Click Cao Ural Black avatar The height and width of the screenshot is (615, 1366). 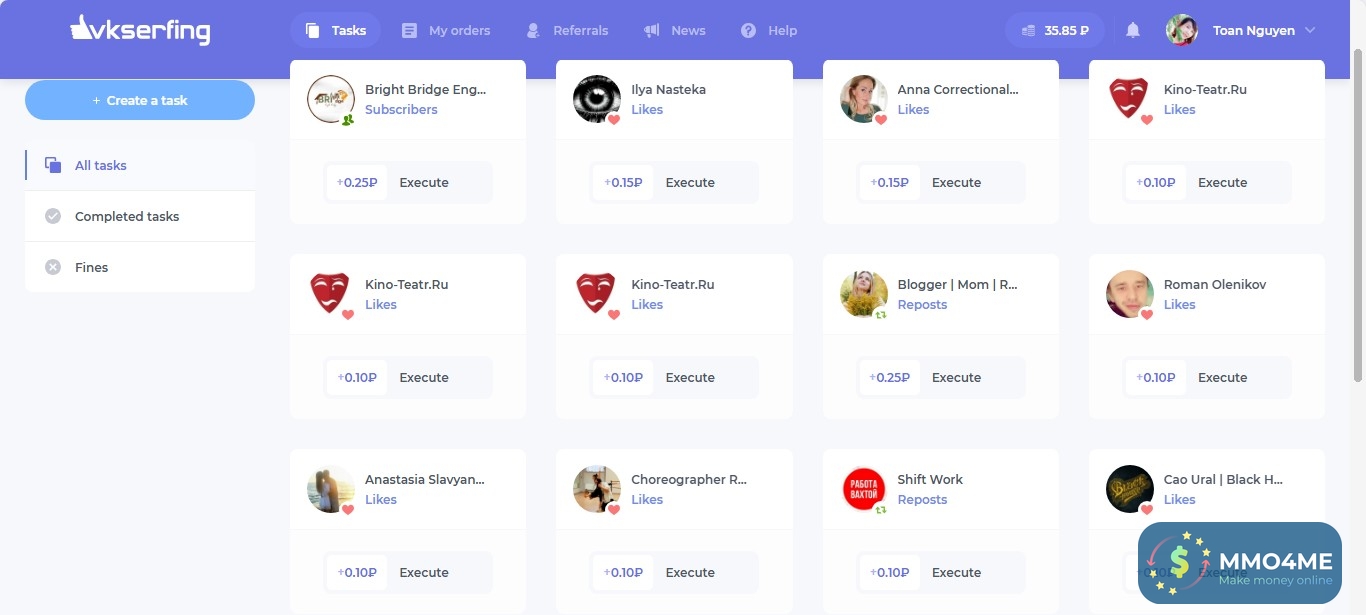(x=1130, y=489)
